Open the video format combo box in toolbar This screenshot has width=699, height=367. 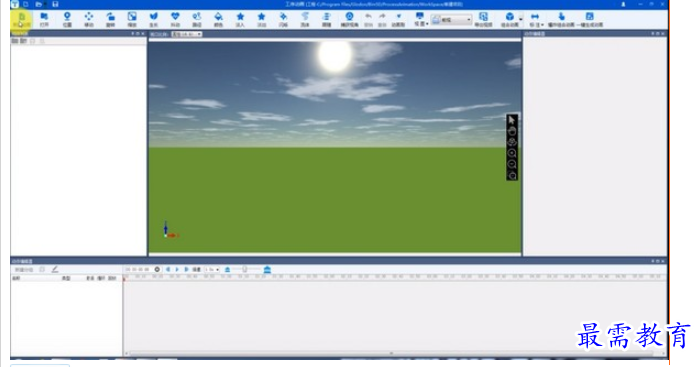pos(452,20)
